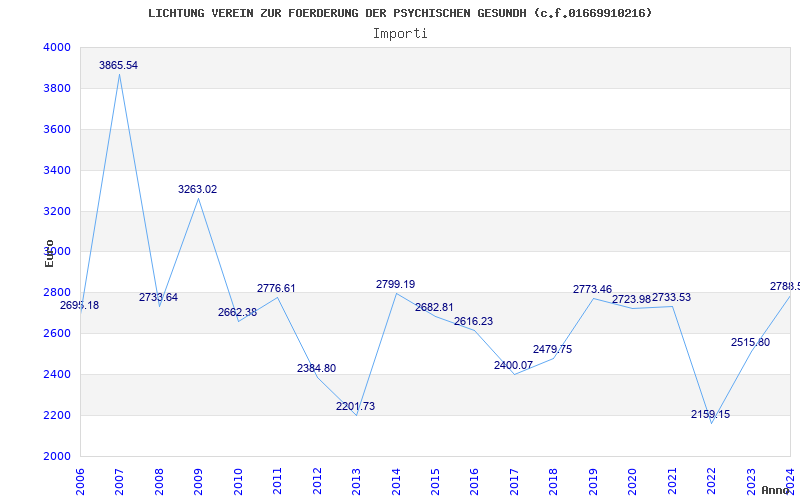The image size is (800, 500).
Task: Click the 2020 year label on x-axis
Action: tap(633, 482)
